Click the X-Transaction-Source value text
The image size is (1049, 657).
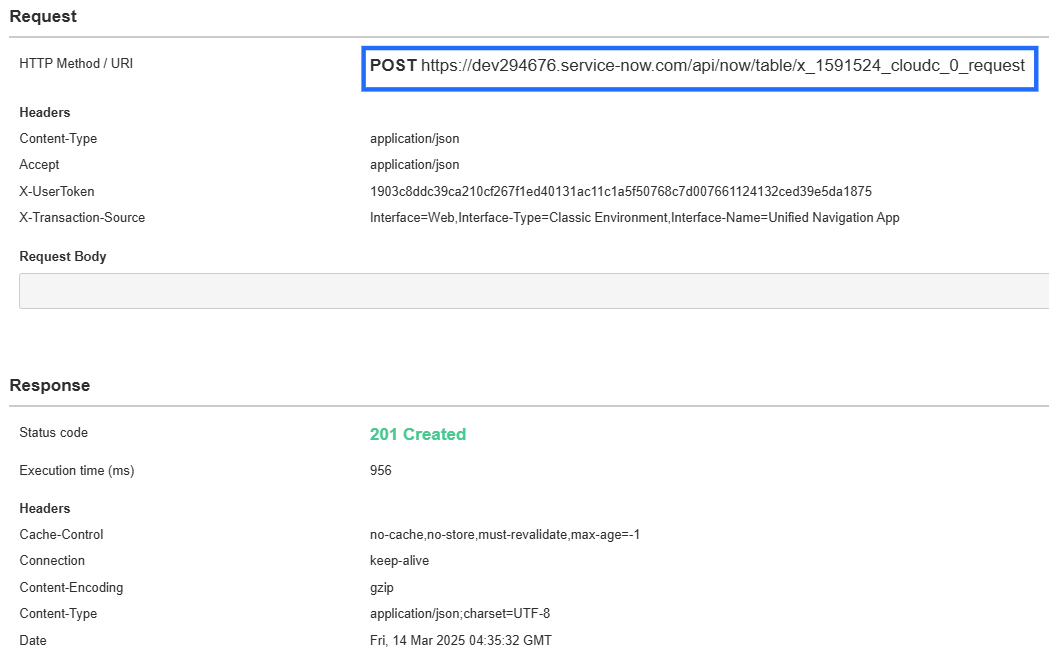635,217
